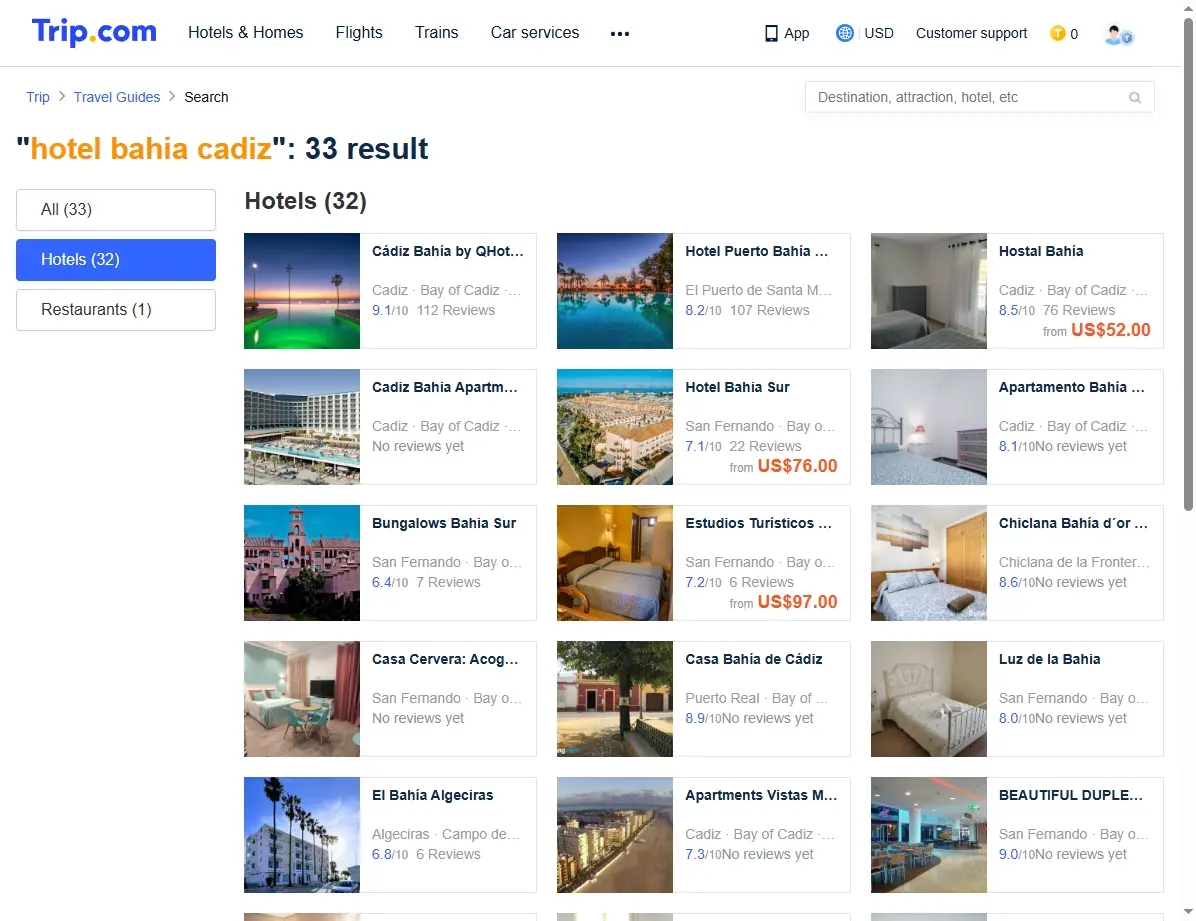Open the more options ellipsis menu
Viewport: 1196px width, 921px height.
tap(620, 34)
